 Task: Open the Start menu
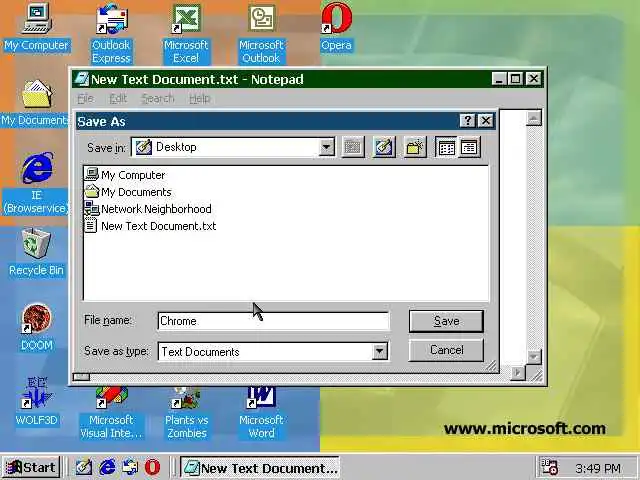[31, 467]
